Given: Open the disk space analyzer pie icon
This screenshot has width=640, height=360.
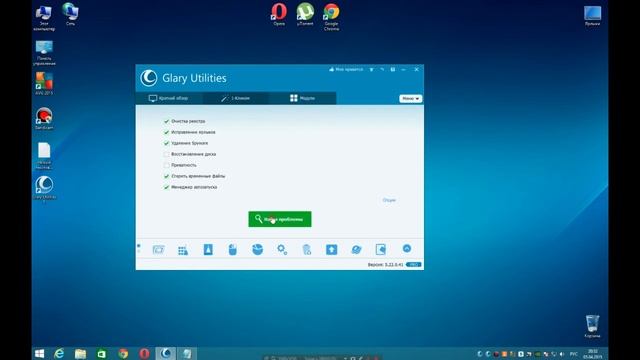Looking at the screenshot, I should (258, 249).
